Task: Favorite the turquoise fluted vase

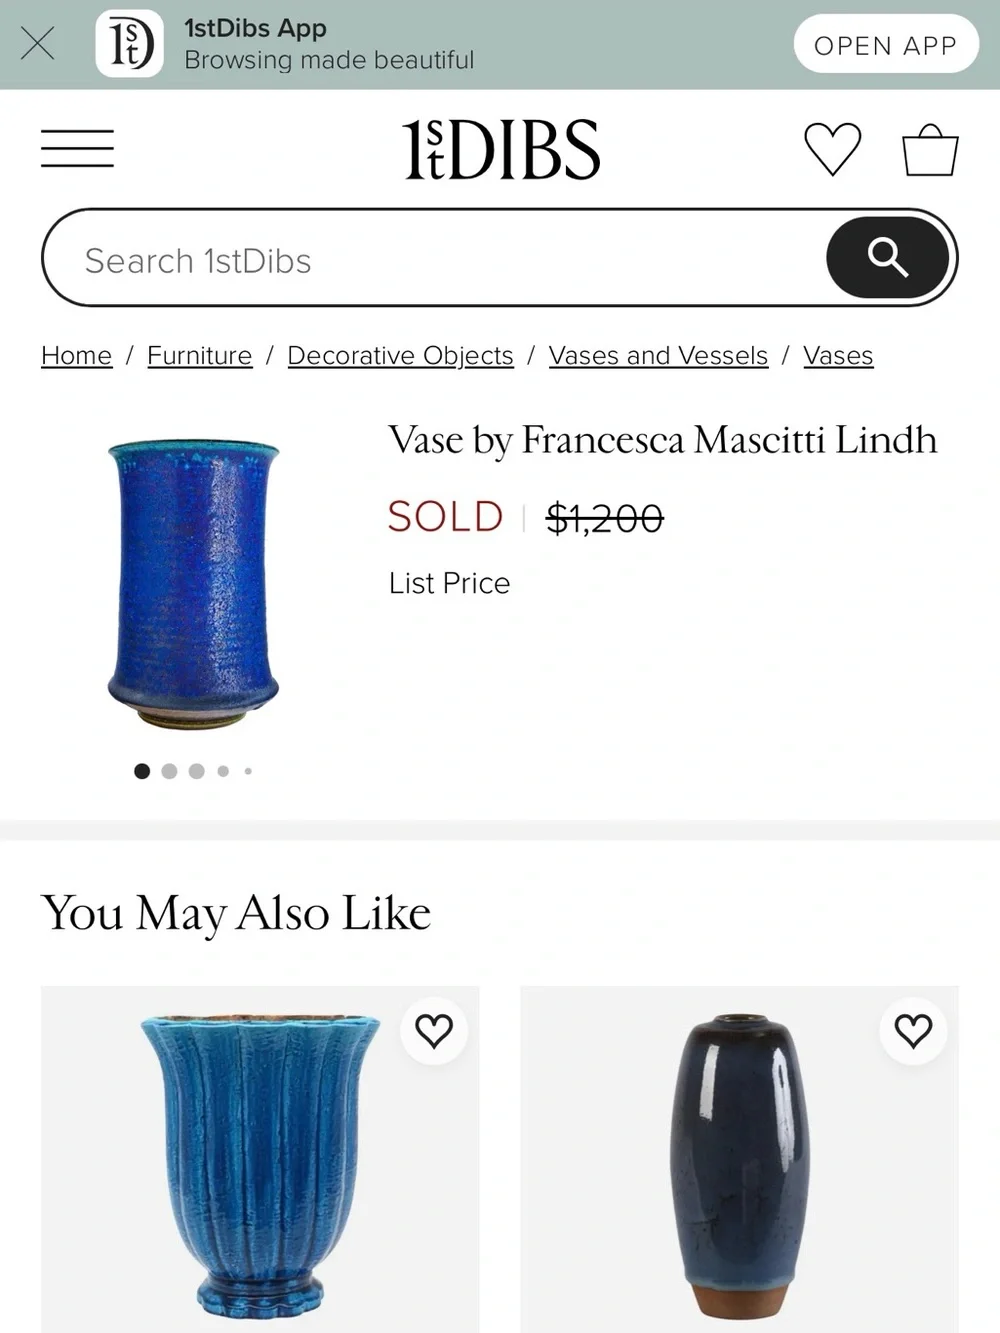Action: [434, 1031]
